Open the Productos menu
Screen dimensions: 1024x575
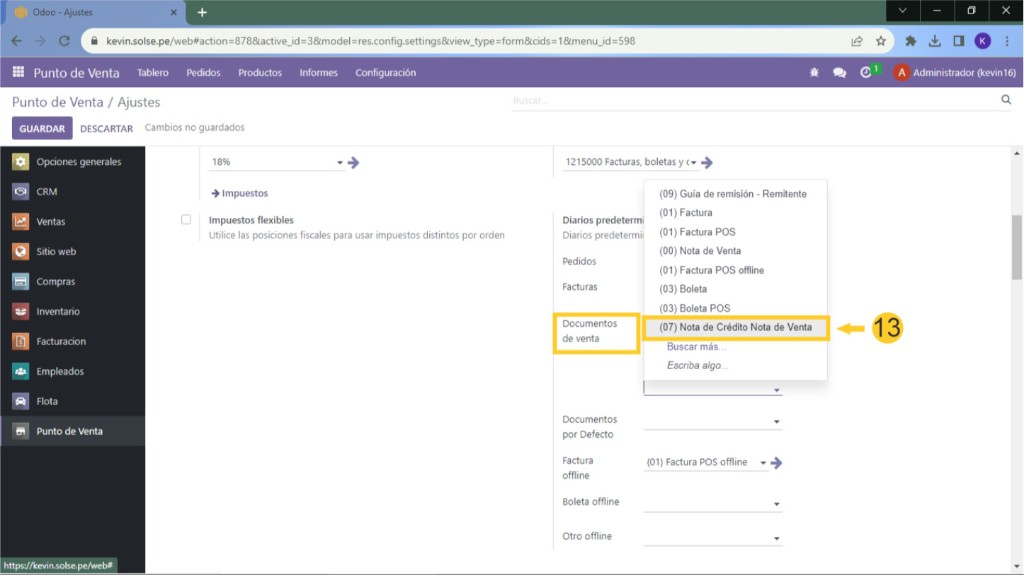coord(260,73)
